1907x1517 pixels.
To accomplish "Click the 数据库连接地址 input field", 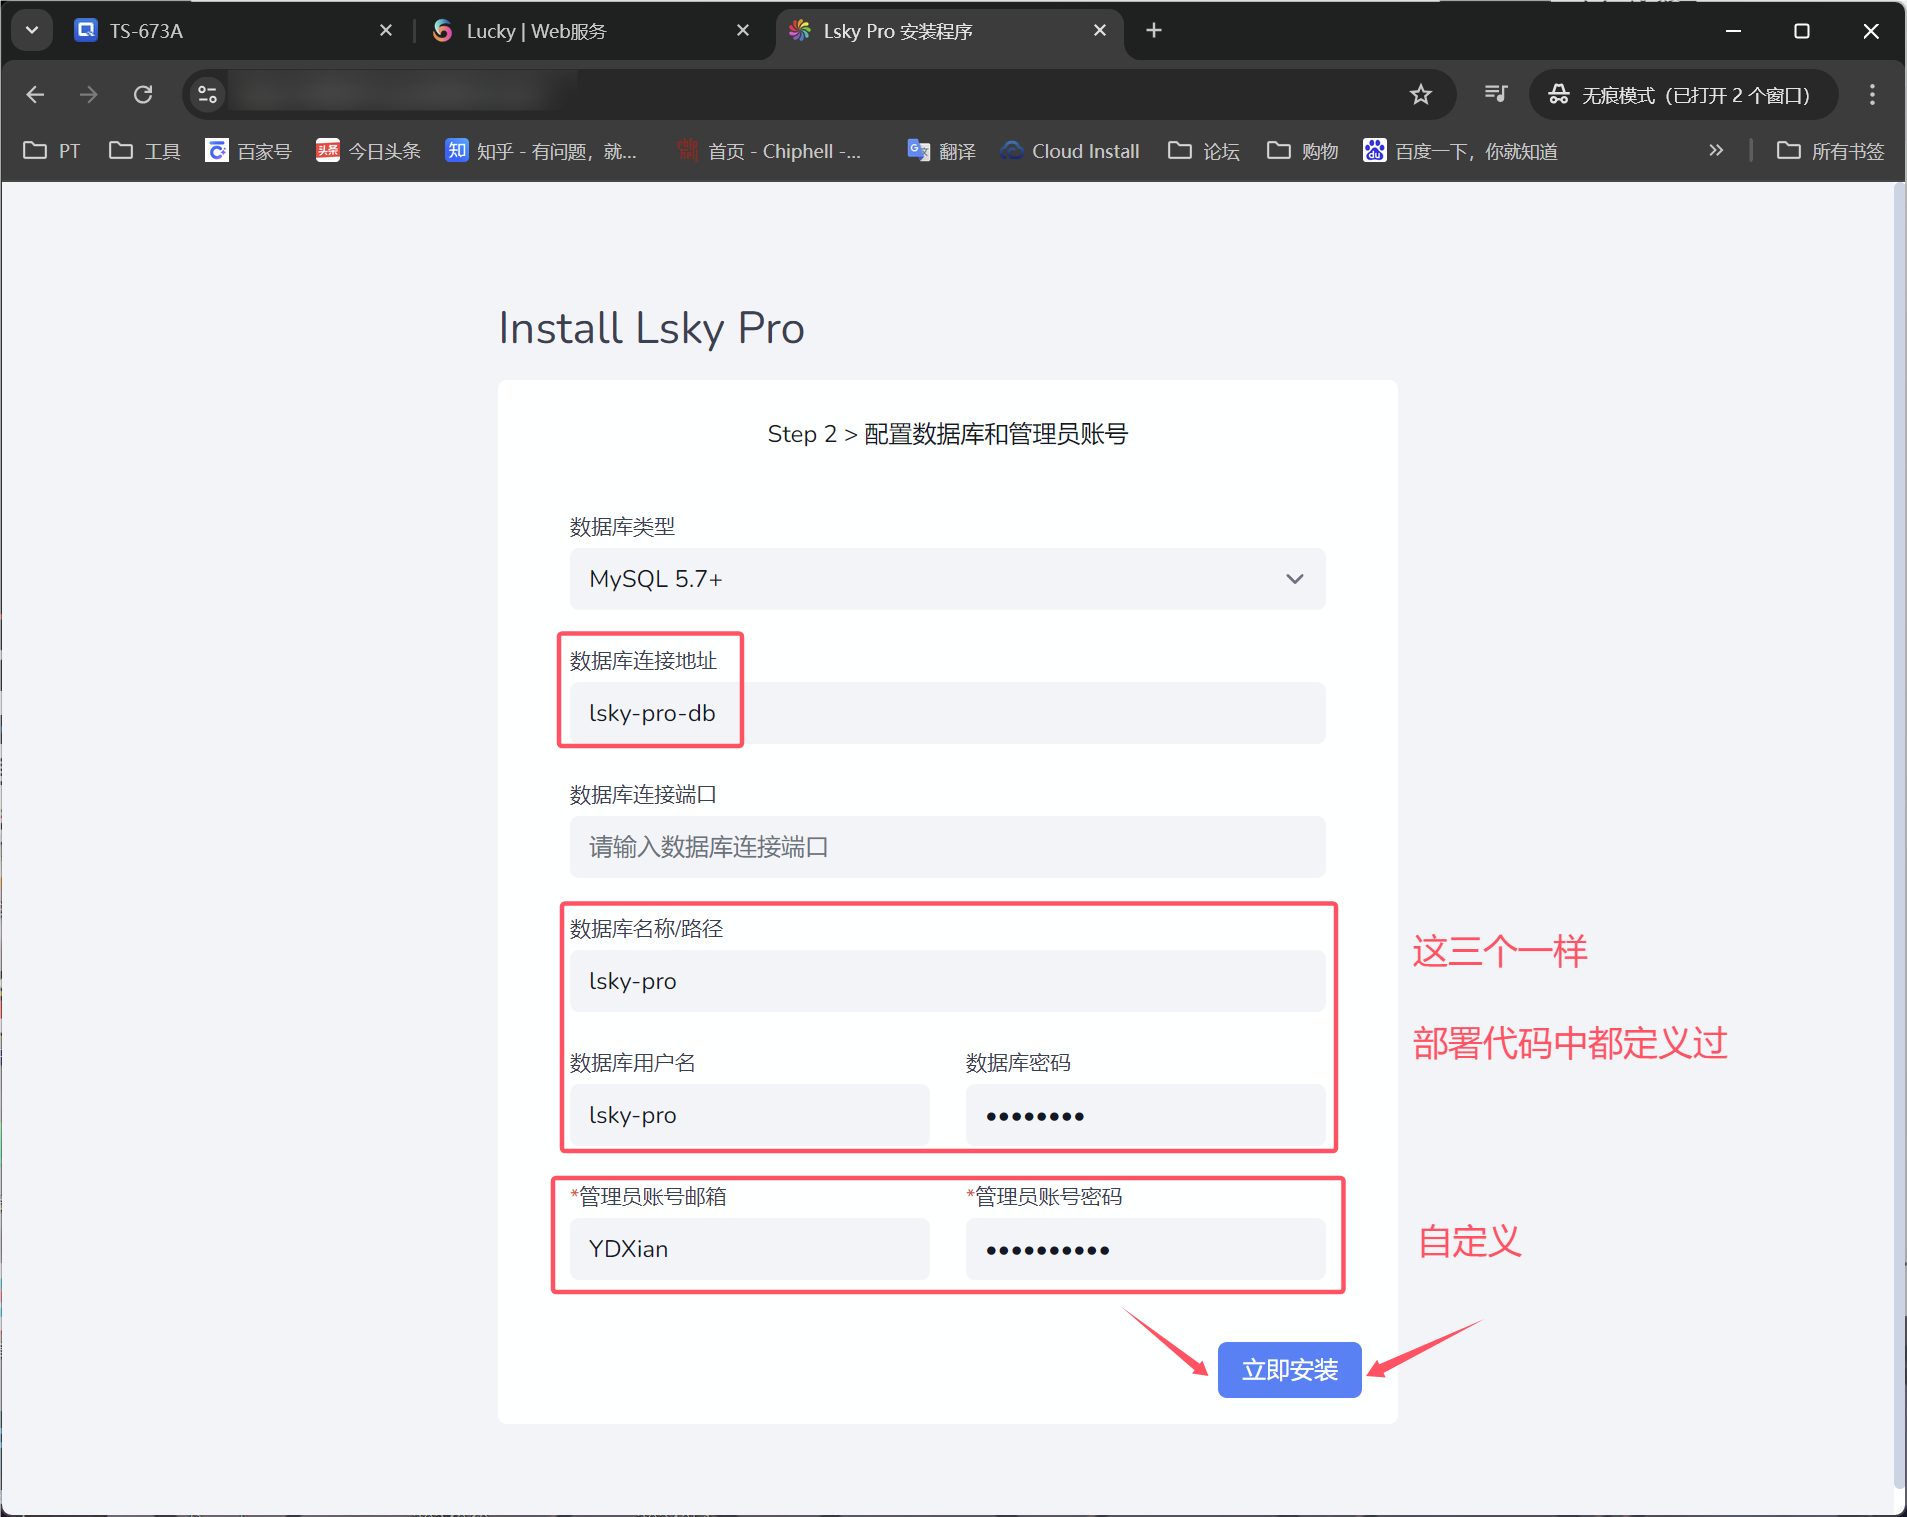I will click(x=947, y=713).
